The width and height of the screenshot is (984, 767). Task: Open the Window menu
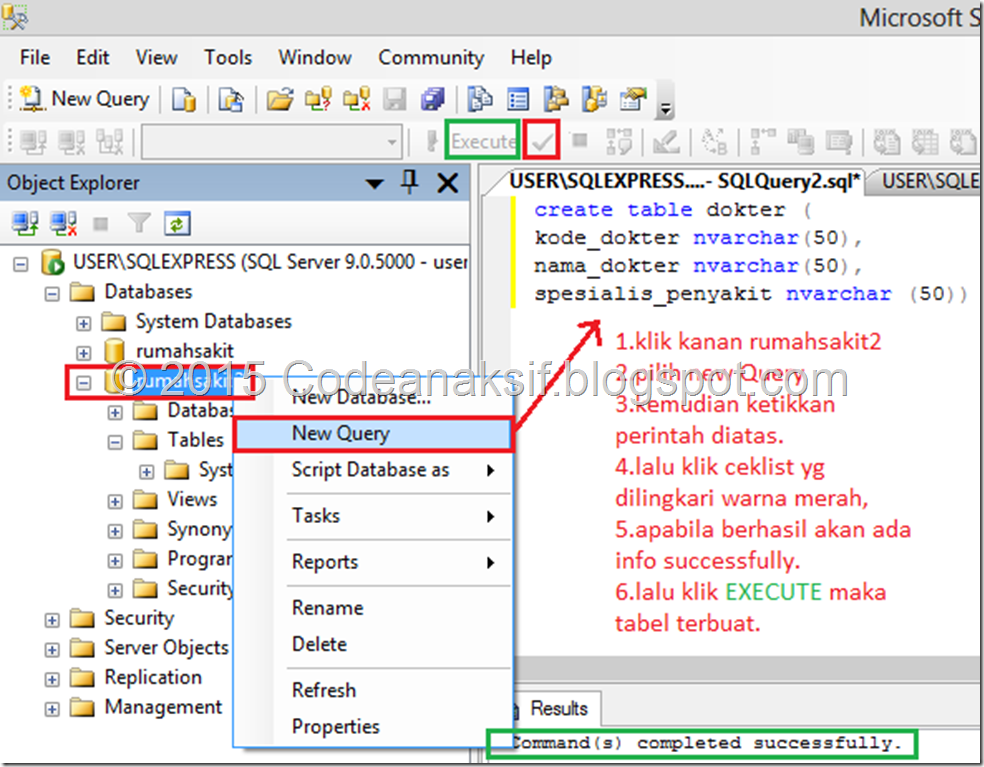pyautogui.click(x=315, y=57)
